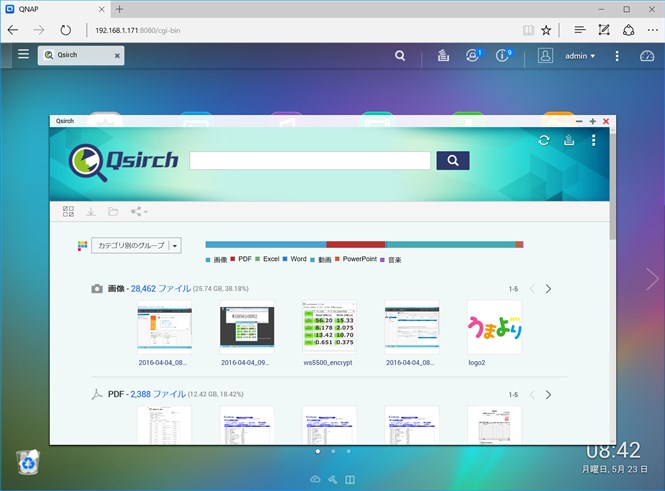This screenshot has width=665, height=491.
Task: Go to next page of PDF results
Action: pyautogui.click(x=548, y=395)
